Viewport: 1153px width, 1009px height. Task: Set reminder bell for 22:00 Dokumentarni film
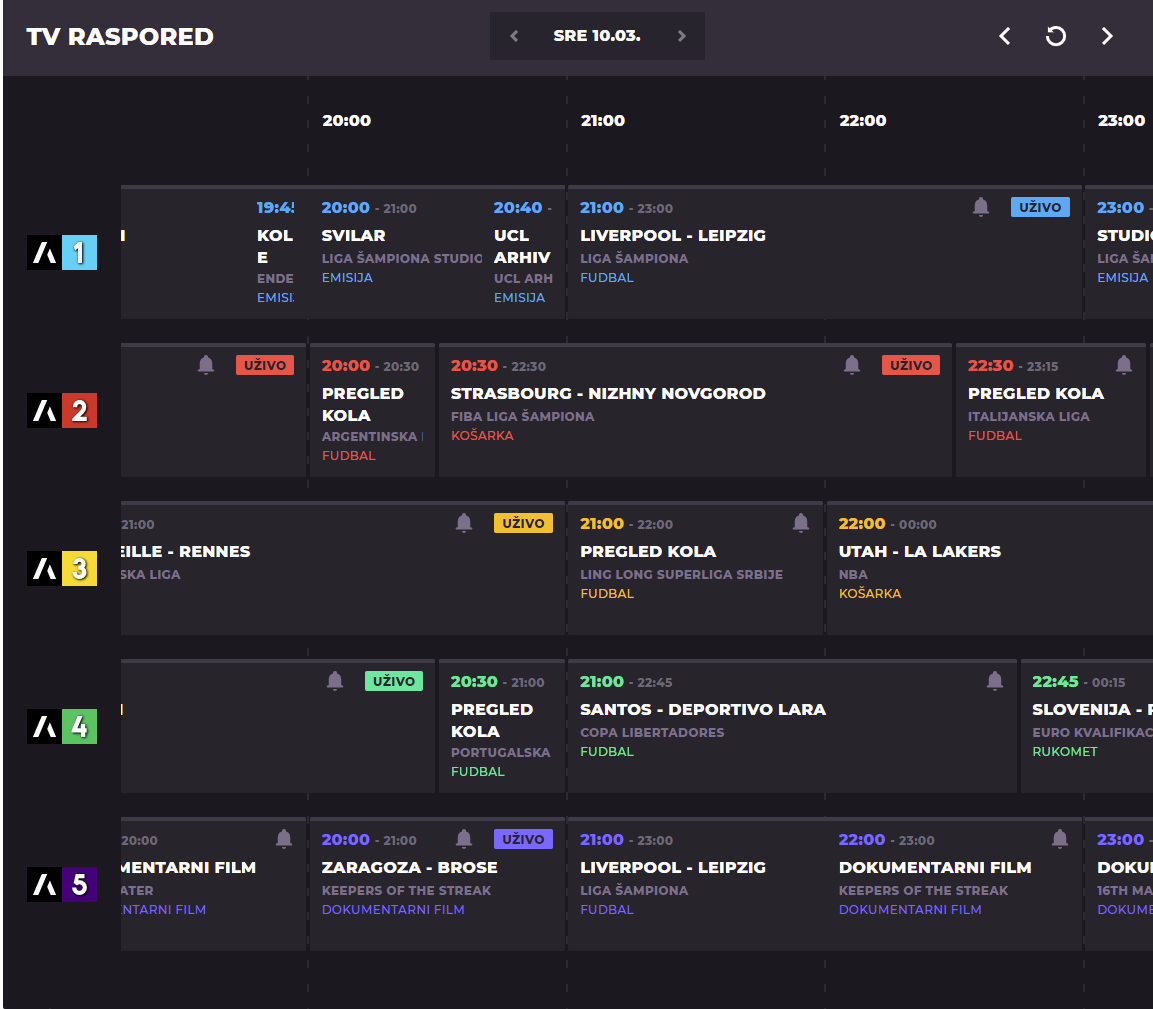(1060, 839)
